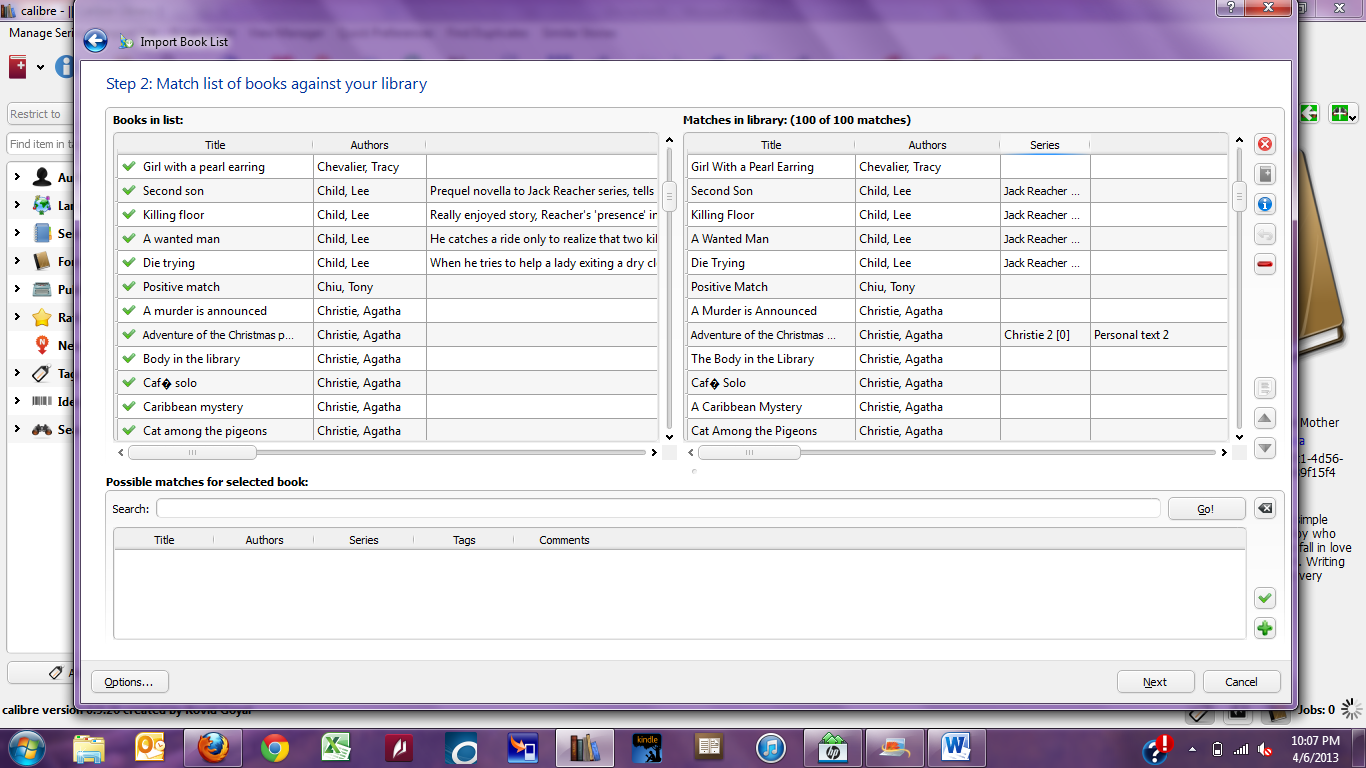Open green plus icon dropdown in calibre
This screenshot has width=1366, height=768.
pos(1353,117)
